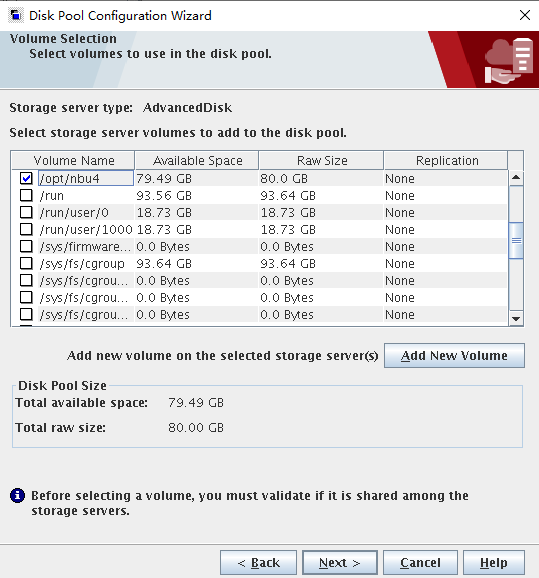Return with the Back button

[258, 563]
